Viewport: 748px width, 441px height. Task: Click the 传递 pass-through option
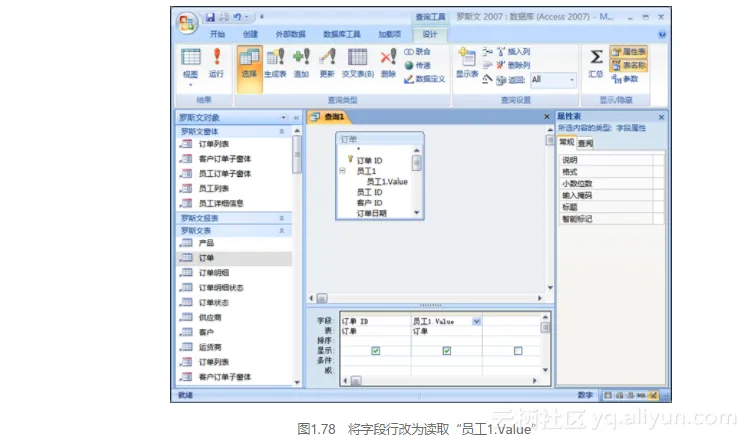click(x=417, y=65)
